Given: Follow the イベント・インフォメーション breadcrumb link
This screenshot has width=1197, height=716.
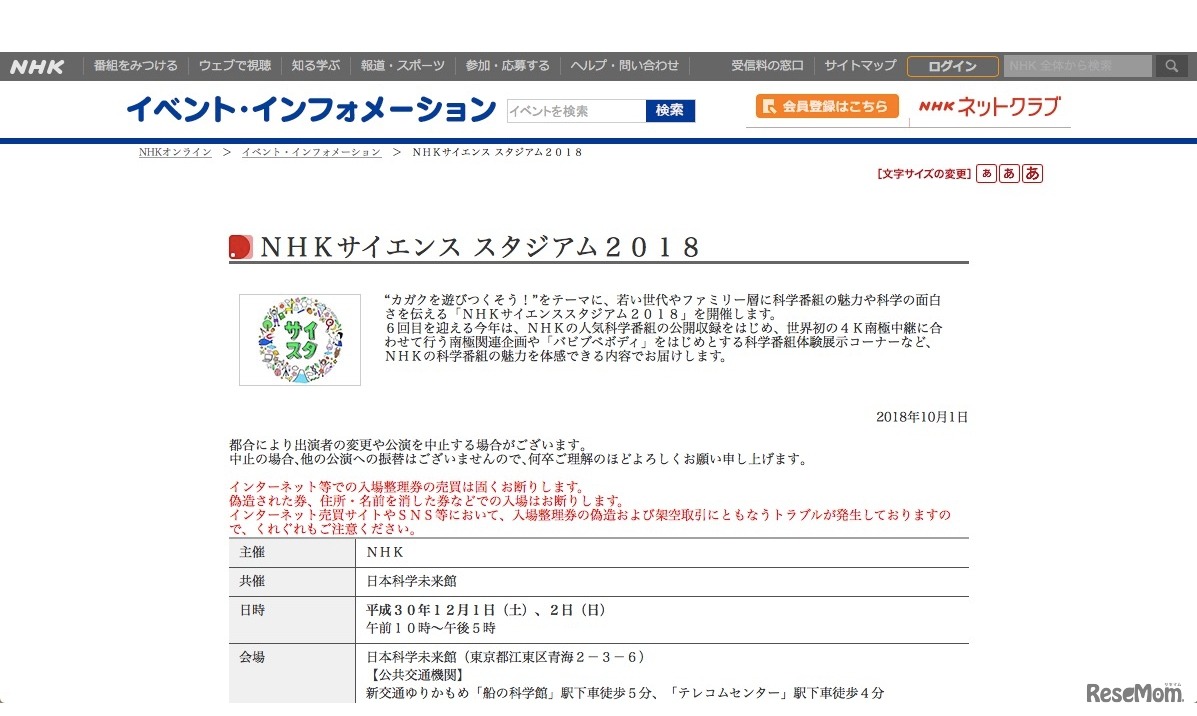Looking at the screenshot, I should point(311,152).
